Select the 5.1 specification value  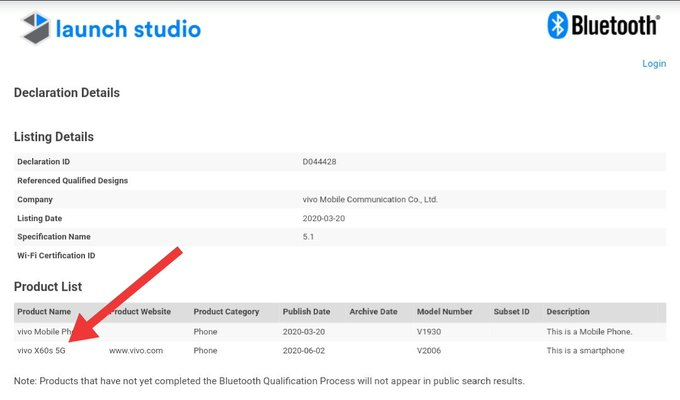click(308, 237)
